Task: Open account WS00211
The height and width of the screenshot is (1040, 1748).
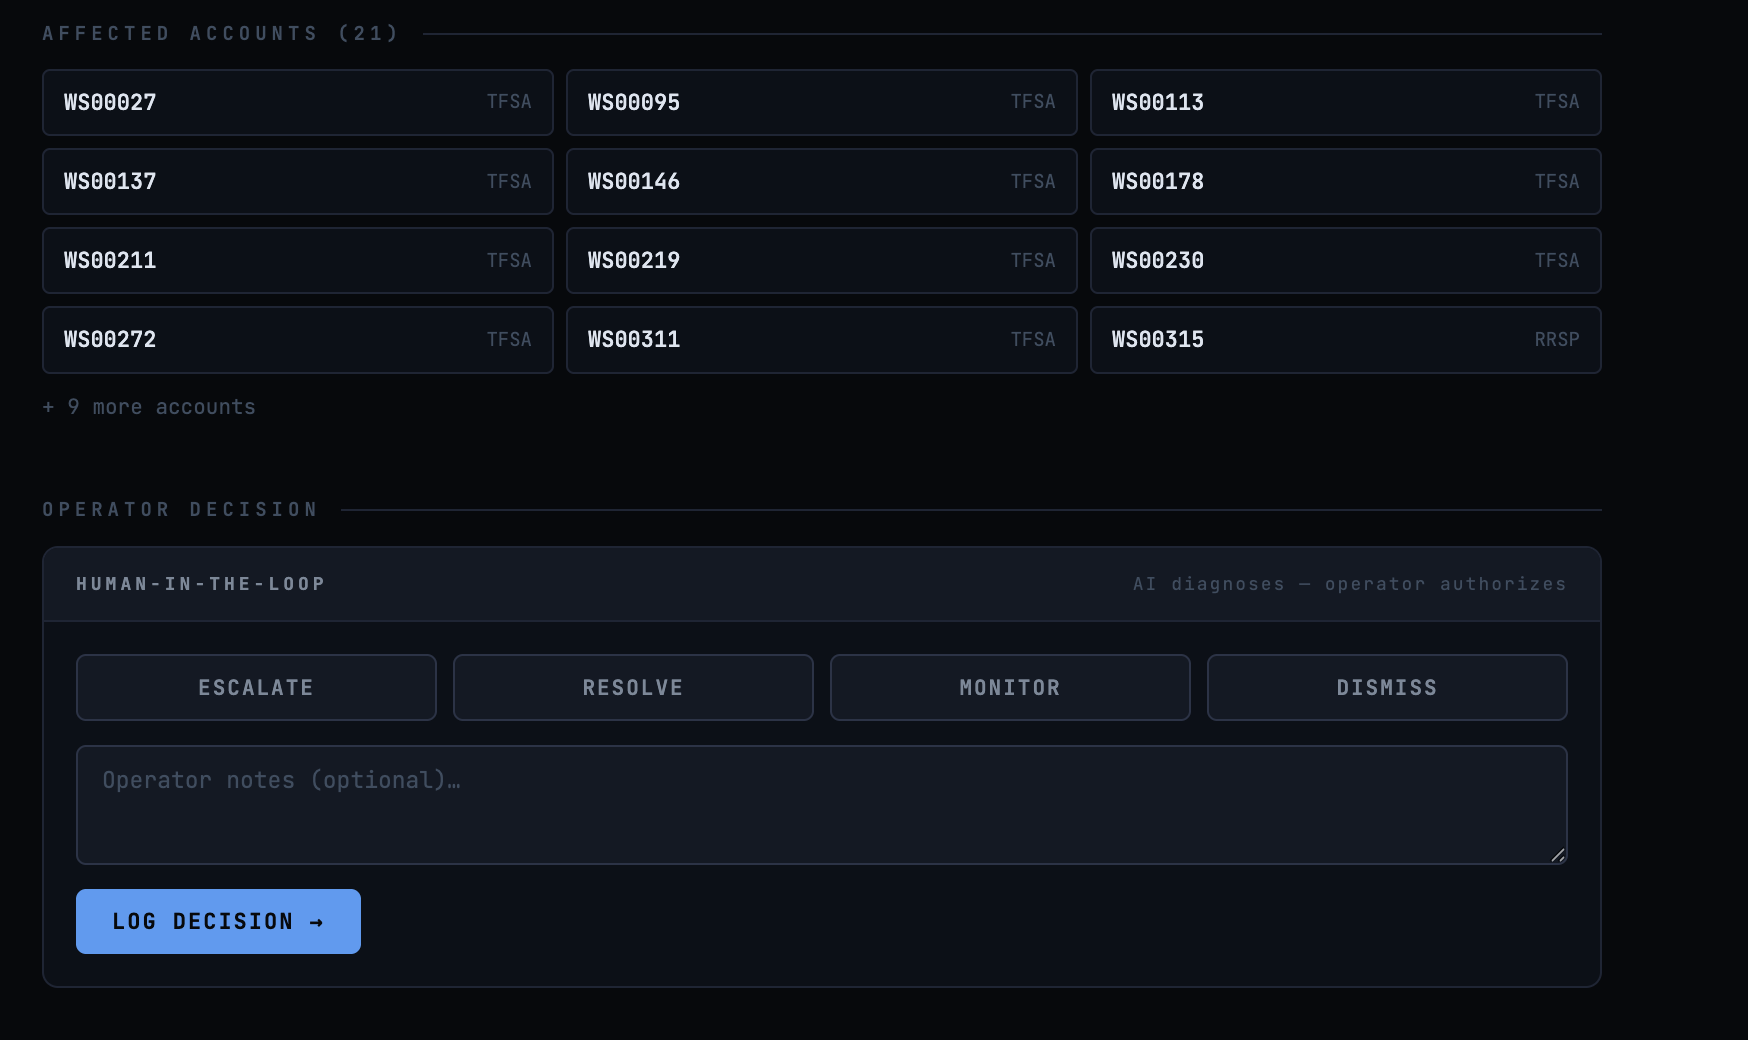Action: 297,260
